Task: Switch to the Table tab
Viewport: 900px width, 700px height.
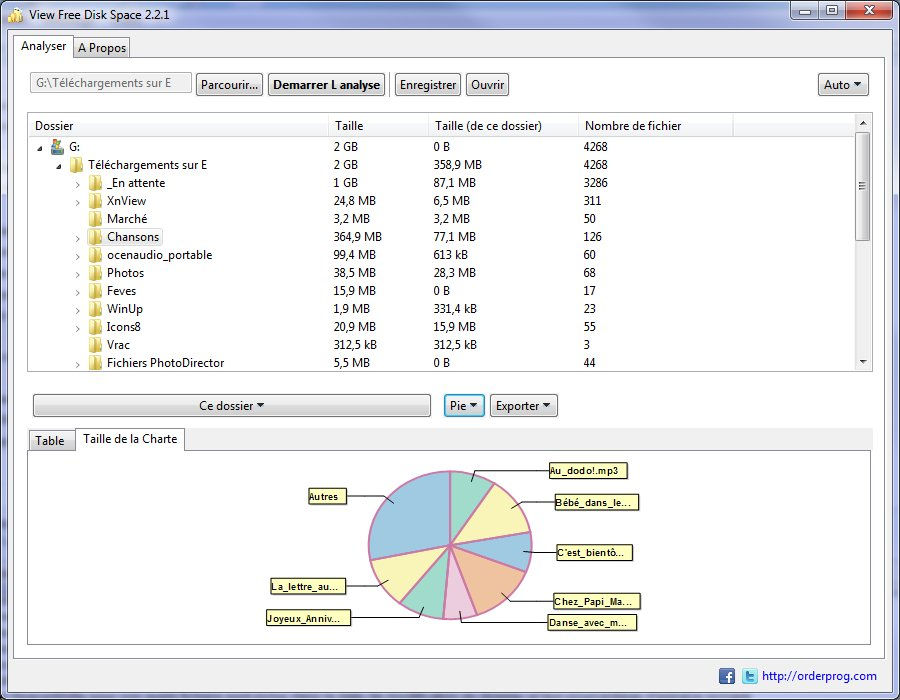Action: pyautogui.click(x=50, y=441)
